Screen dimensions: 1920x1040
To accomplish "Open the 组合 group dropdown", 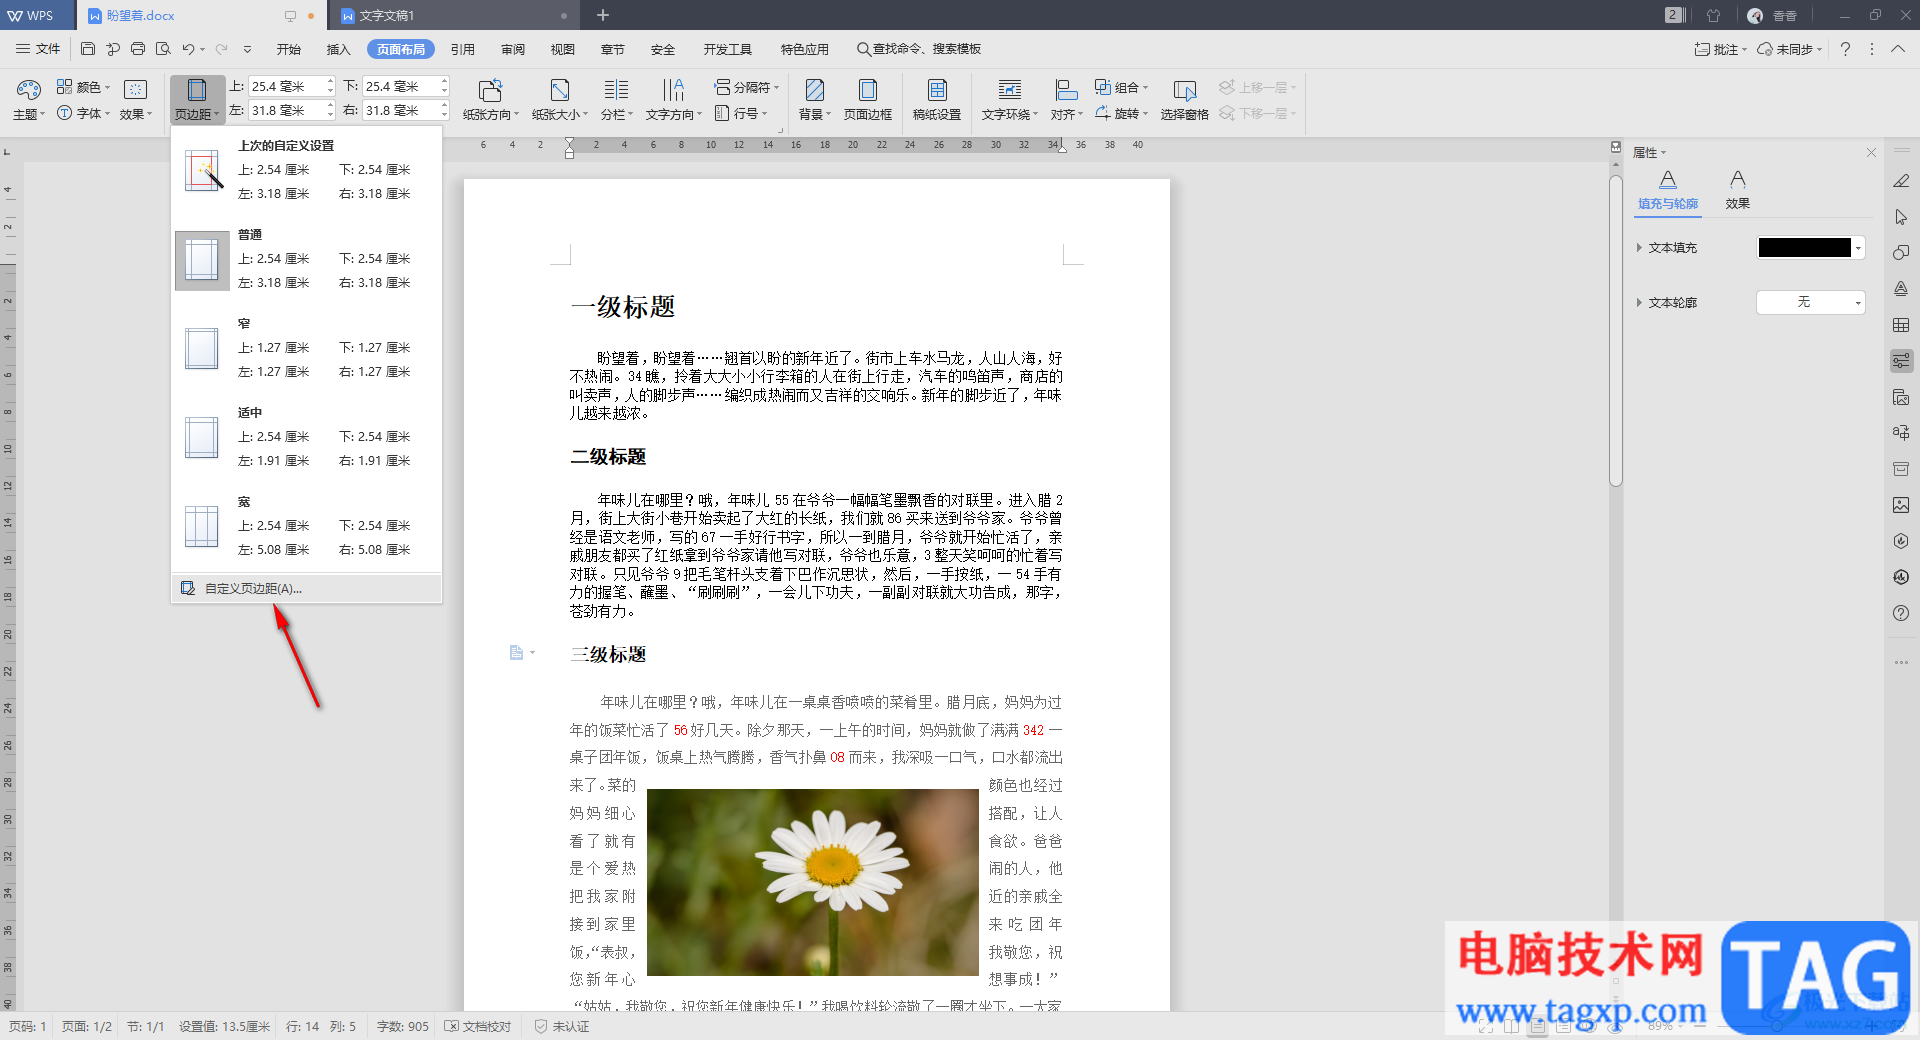I will click(x=1121, y=87).
